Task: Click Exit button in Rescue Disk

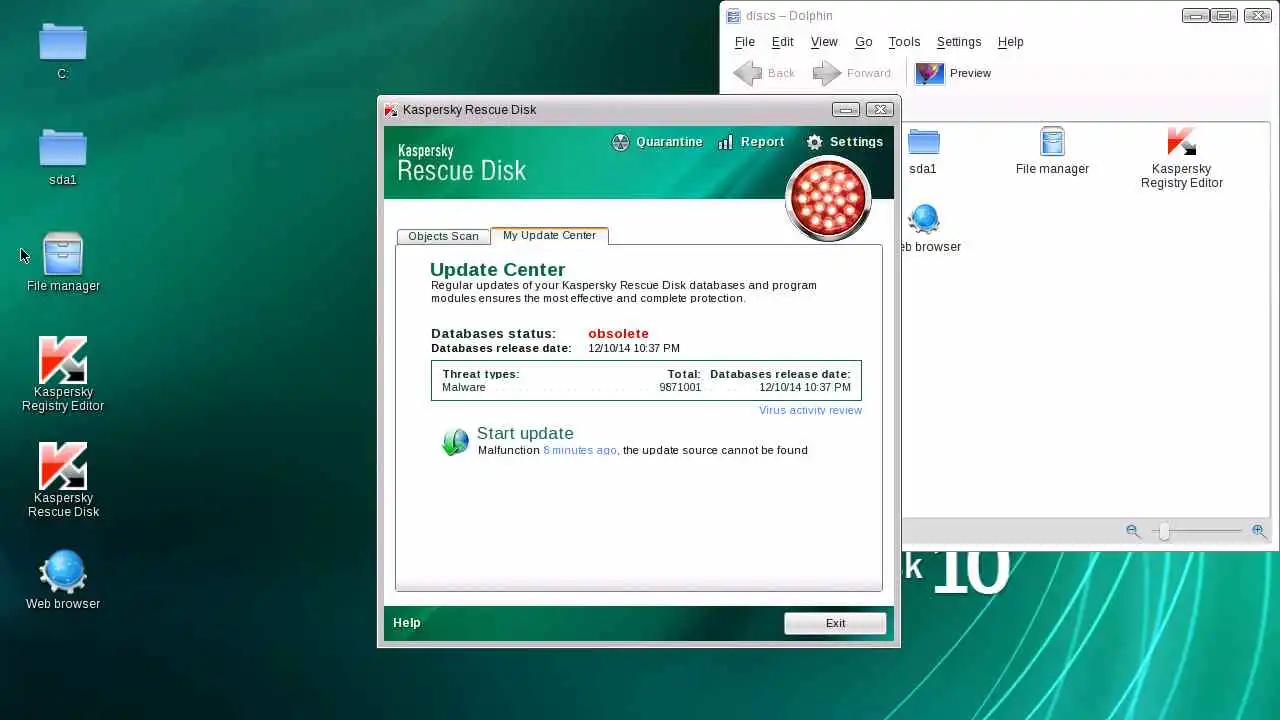Action: click(835, 623)
